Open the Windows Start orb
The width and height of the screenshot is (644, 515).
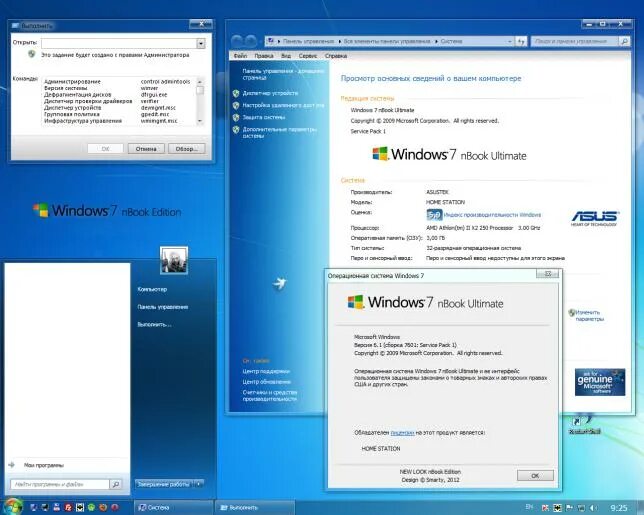pos(12,506)
